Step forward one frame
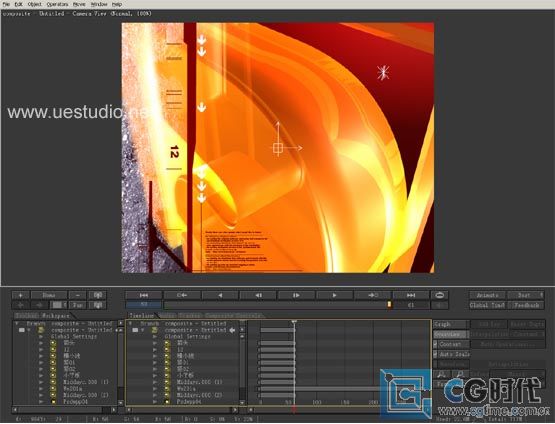This screenshot has width=555, height=424. click(x=297, y=295)
